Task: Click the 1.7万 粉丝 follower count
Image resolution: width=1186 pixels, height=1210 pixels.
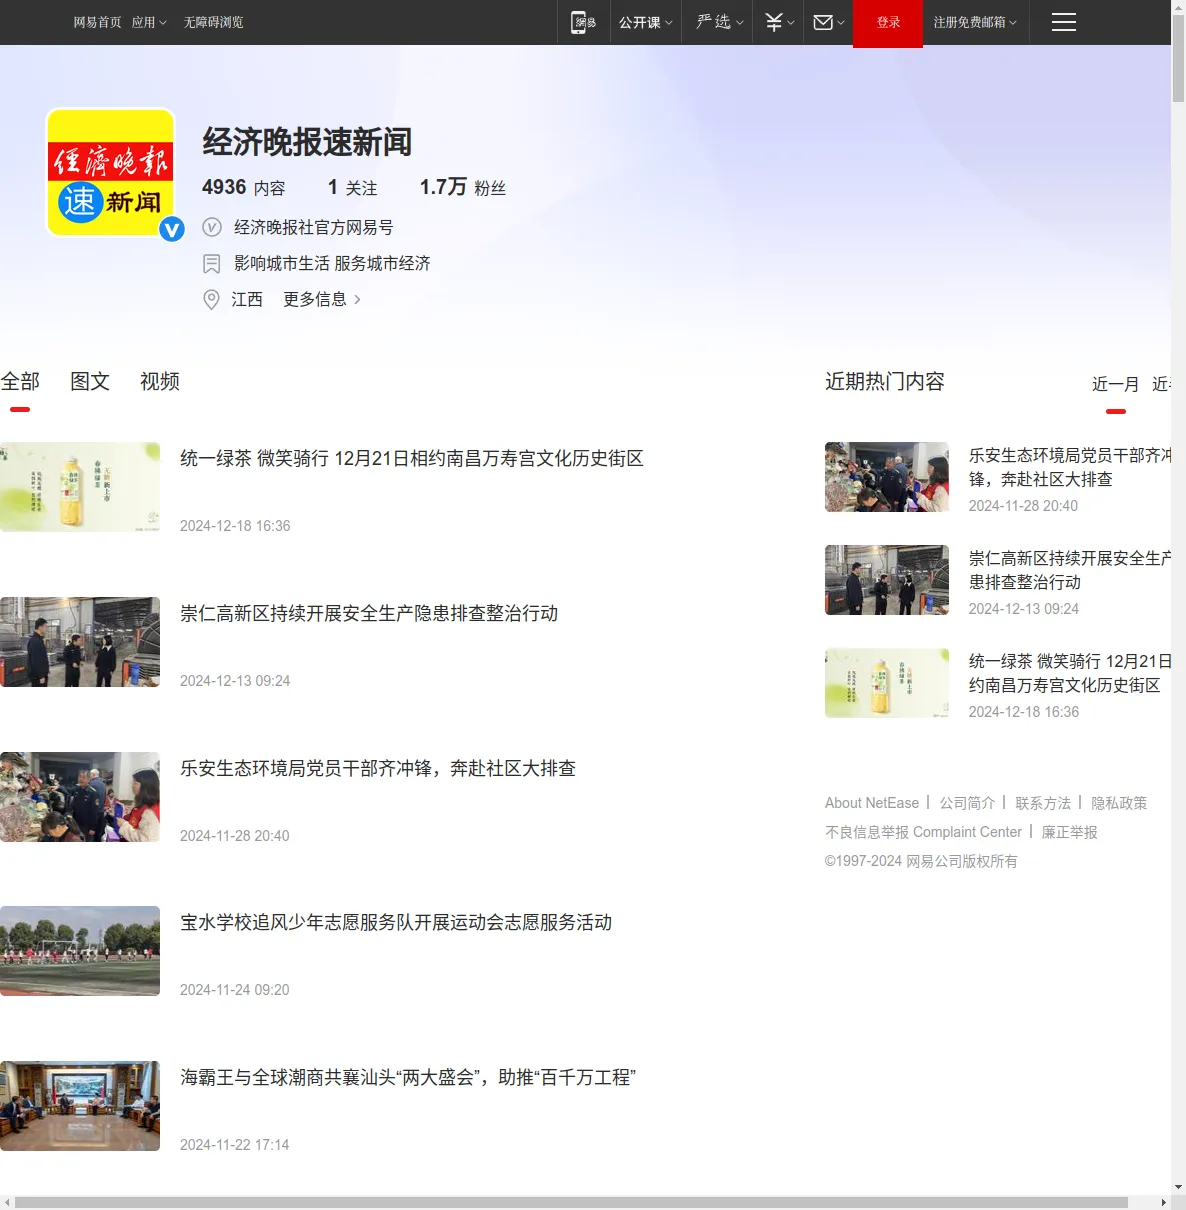Action: tap(463, 187)
